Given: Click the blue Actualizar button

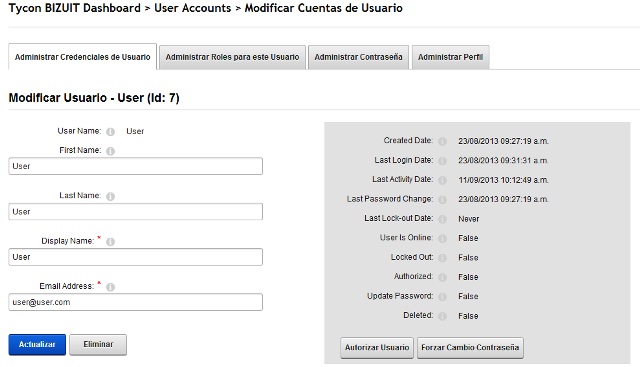Looking at the screenshot, I should 37,345.
